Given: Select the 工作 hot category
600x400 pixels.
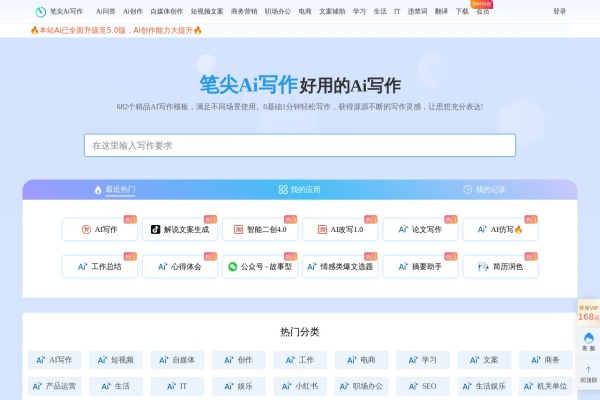Looking at the screenshot, I should (x=300, y=360).
